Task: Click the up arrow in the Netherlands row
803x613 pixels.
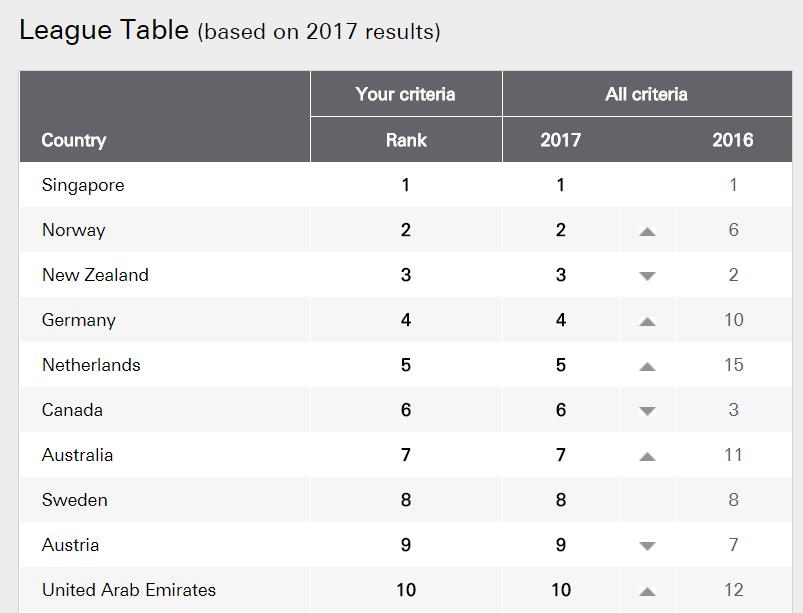Action: [647, 366]
